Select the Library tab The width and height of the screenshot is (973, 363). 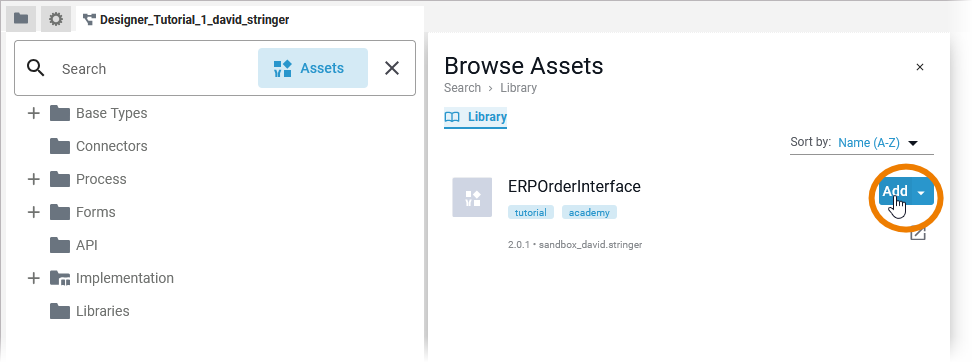pyautogui.click(x=476, y=117)
